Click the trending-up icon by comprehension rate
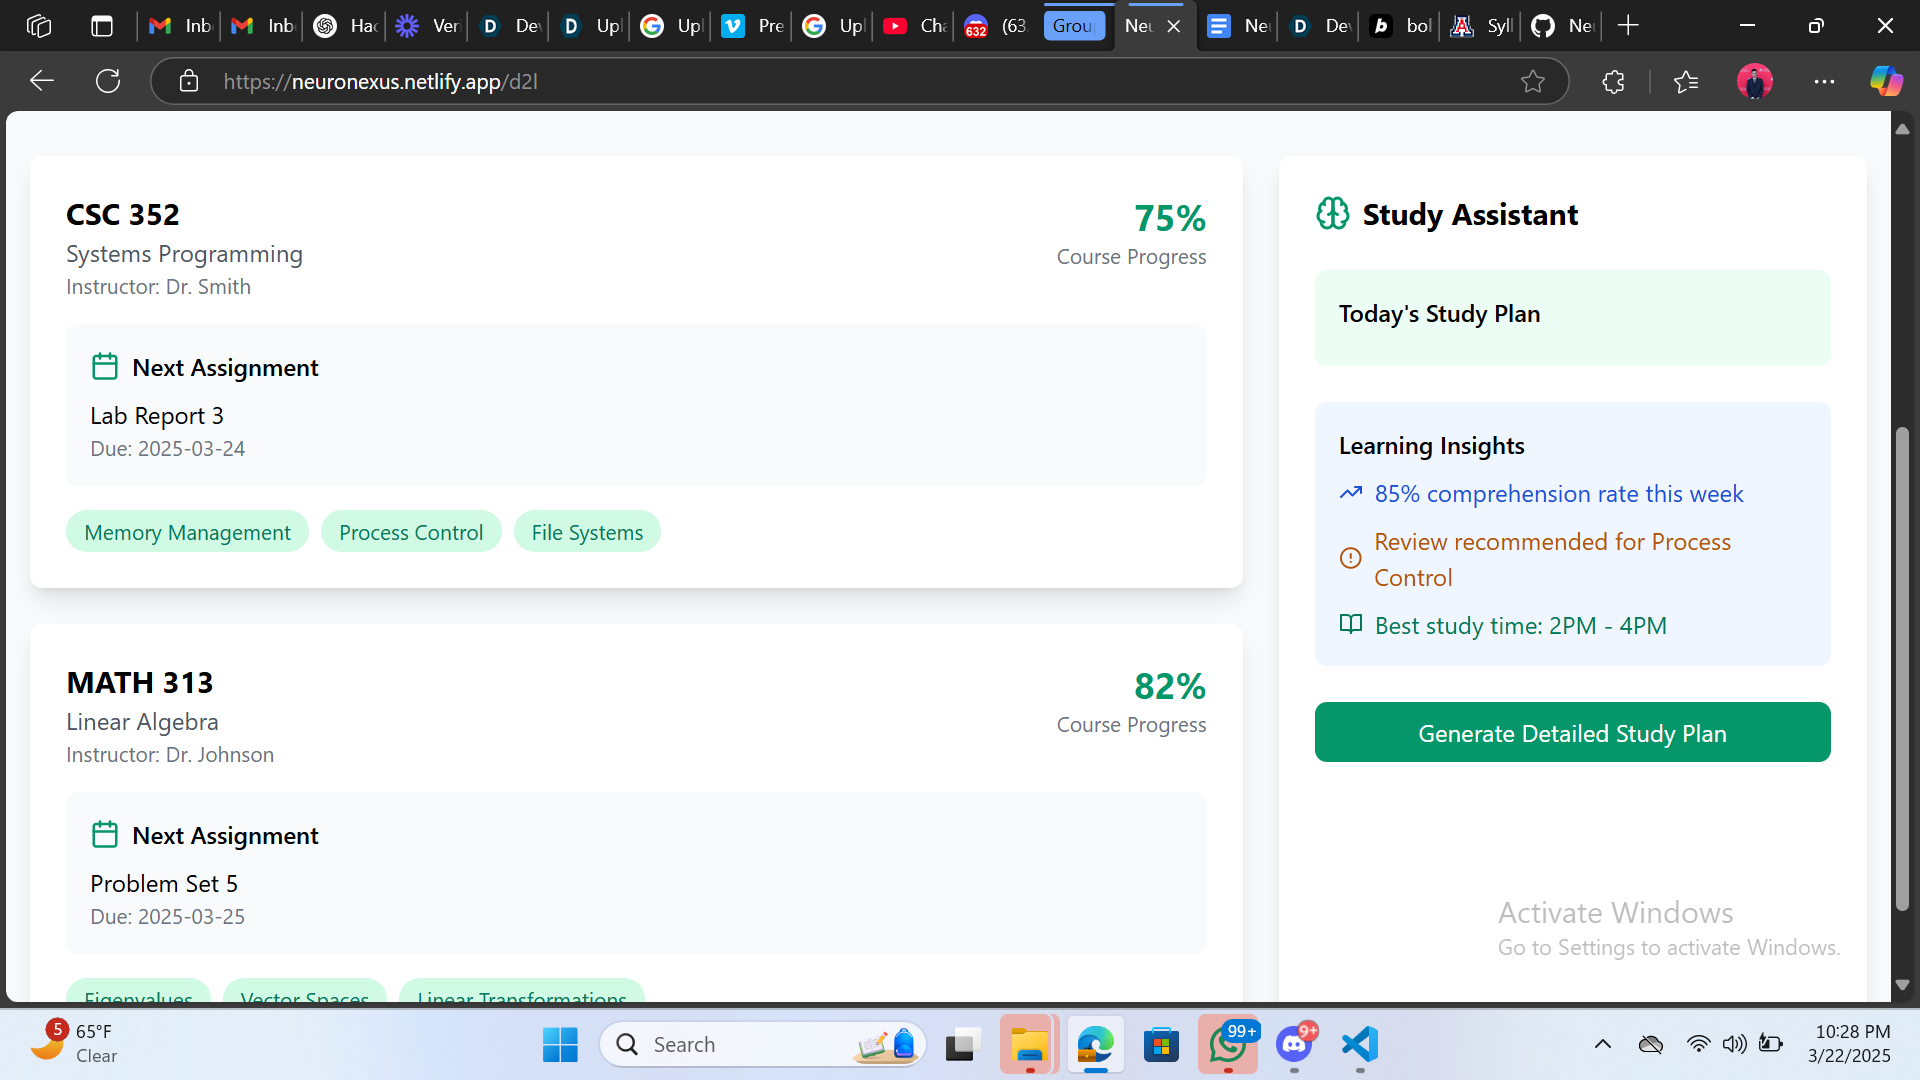The width and height of the screenshot is (1920, 1080). (x=1351, y=493)
